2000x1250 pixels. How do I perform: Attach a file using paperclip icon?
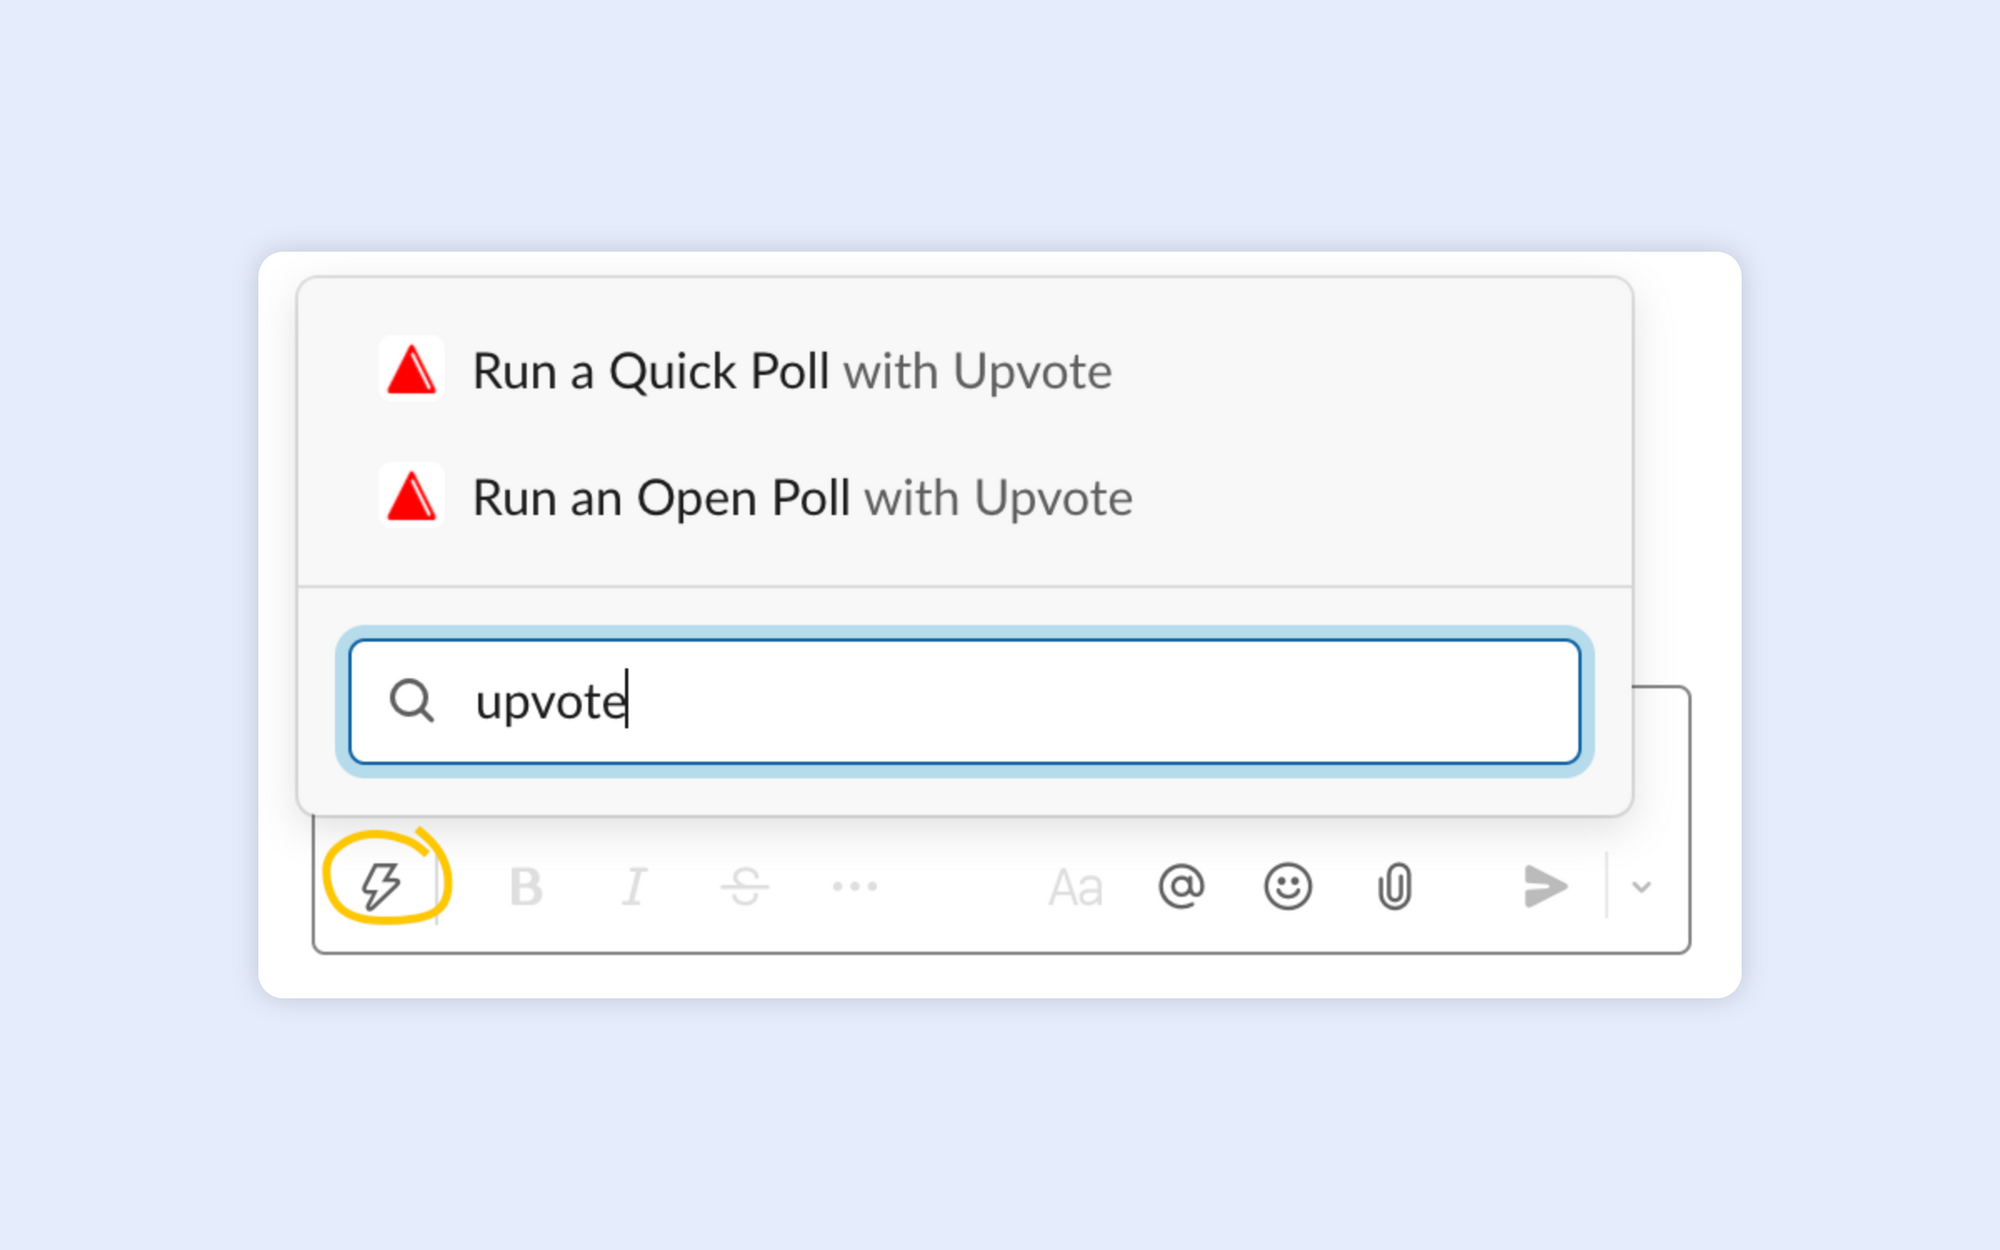coord(1395,887)
